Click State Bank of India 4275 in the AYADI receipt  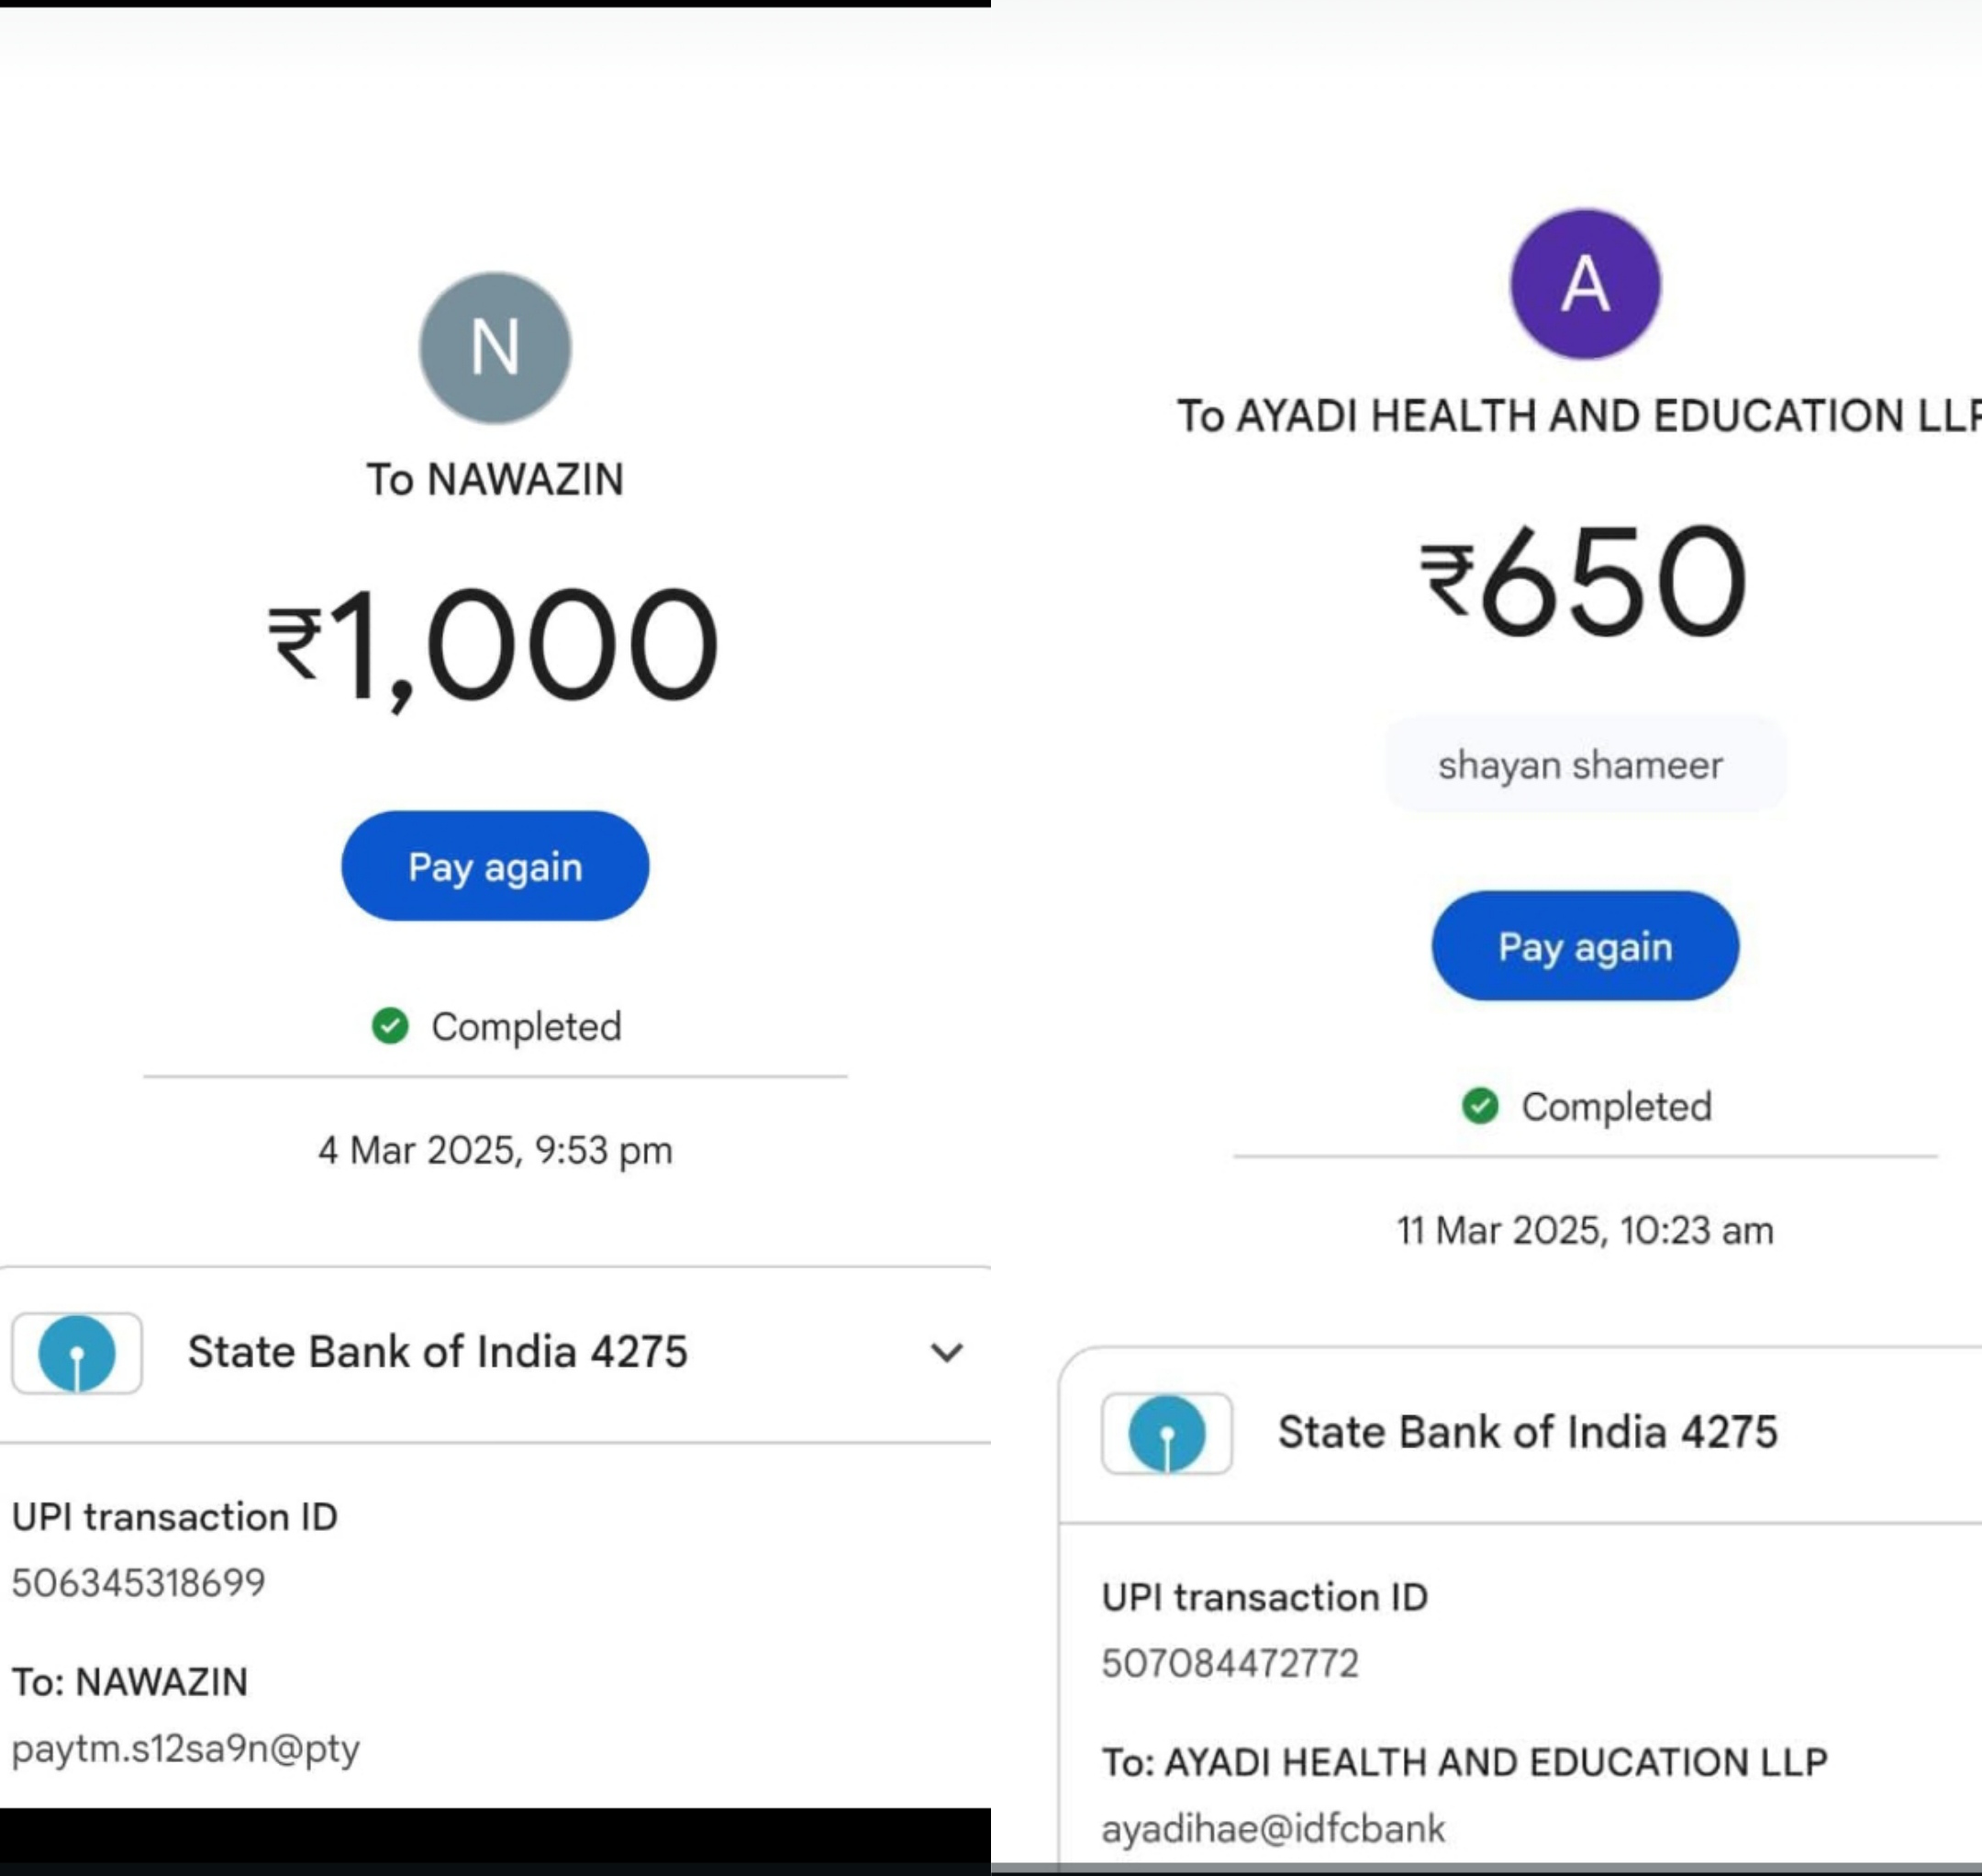(x=1527, y=1433)
